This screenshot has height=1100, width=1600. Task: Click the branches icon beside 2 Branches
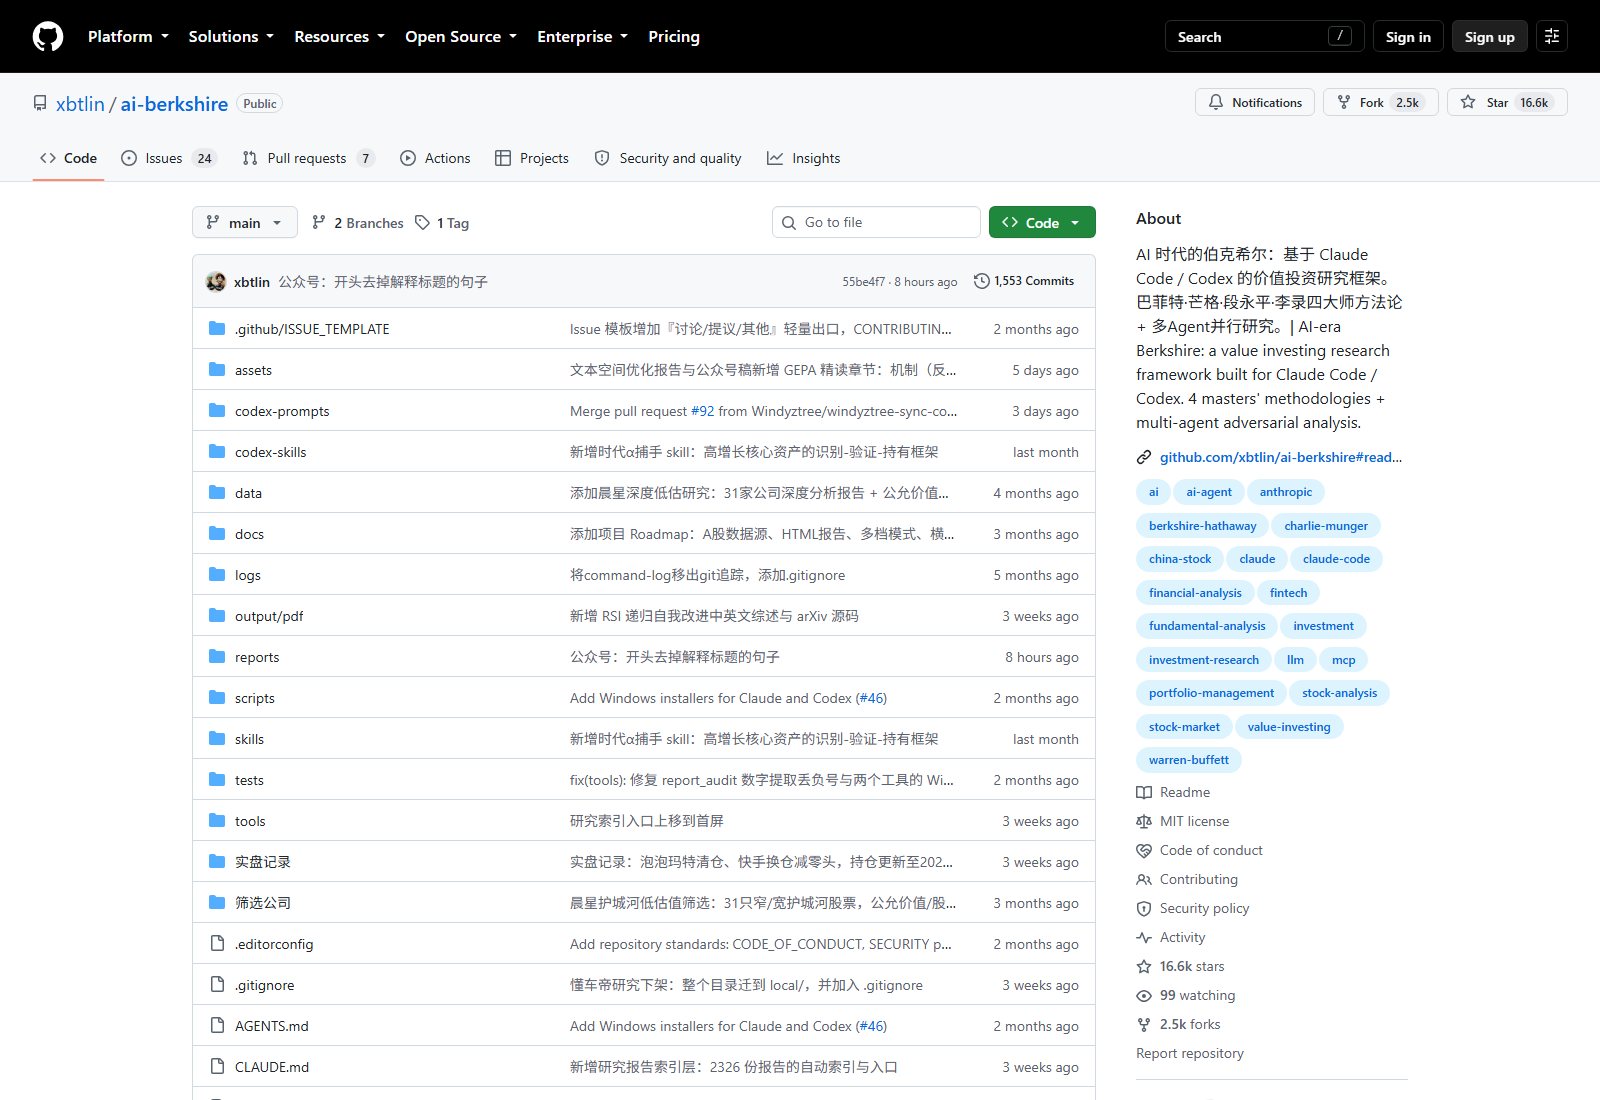319,223
